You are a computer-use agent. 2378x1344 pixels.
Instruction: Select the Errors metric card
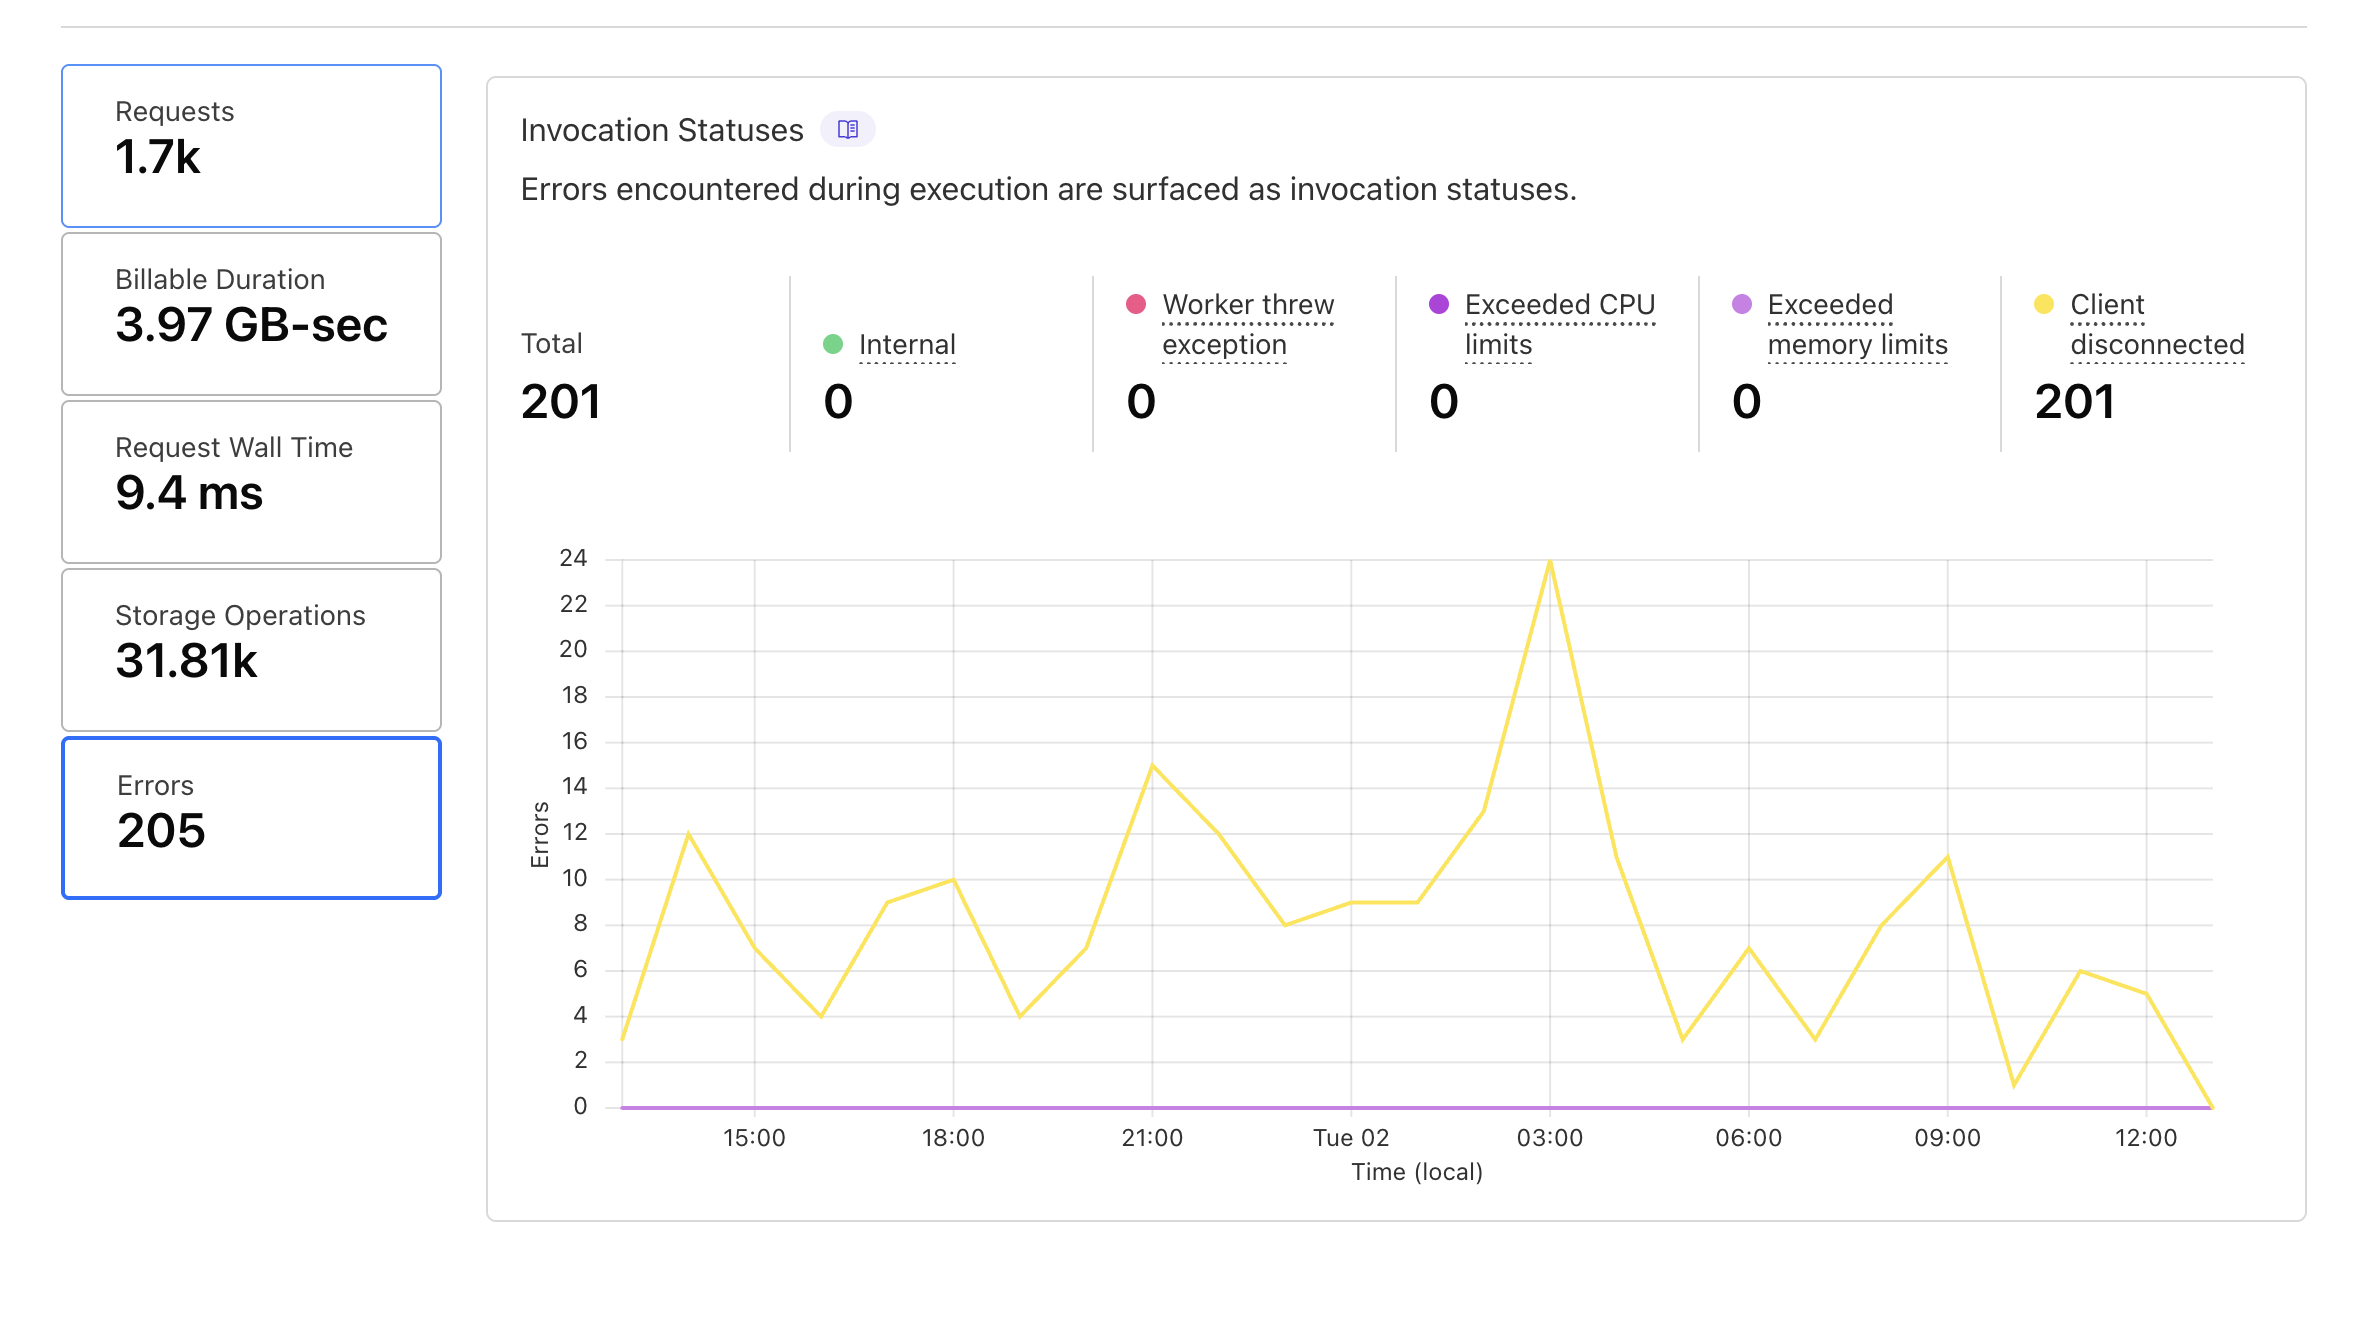point(251,818)
